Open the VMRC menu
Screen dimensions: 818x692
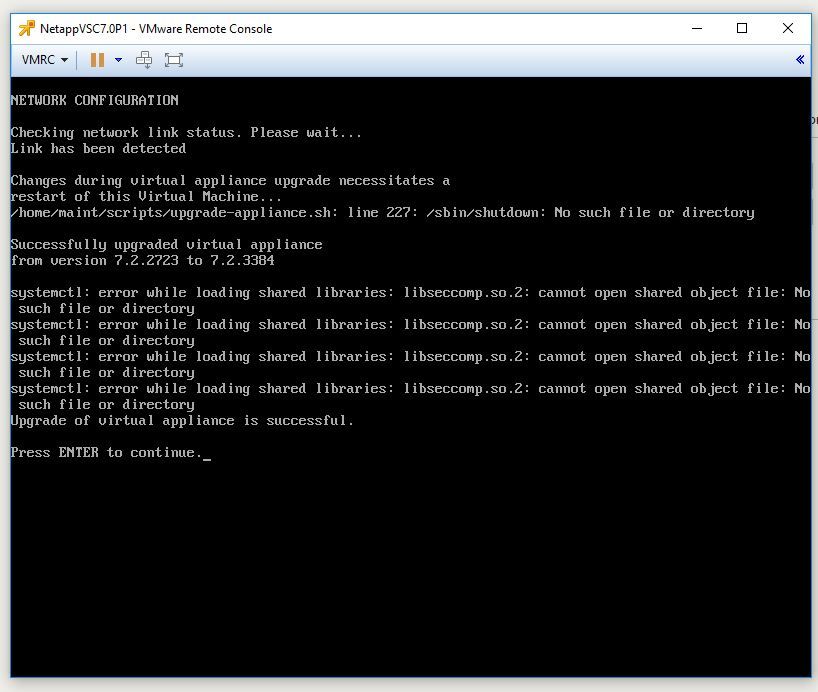coord(44,59)
